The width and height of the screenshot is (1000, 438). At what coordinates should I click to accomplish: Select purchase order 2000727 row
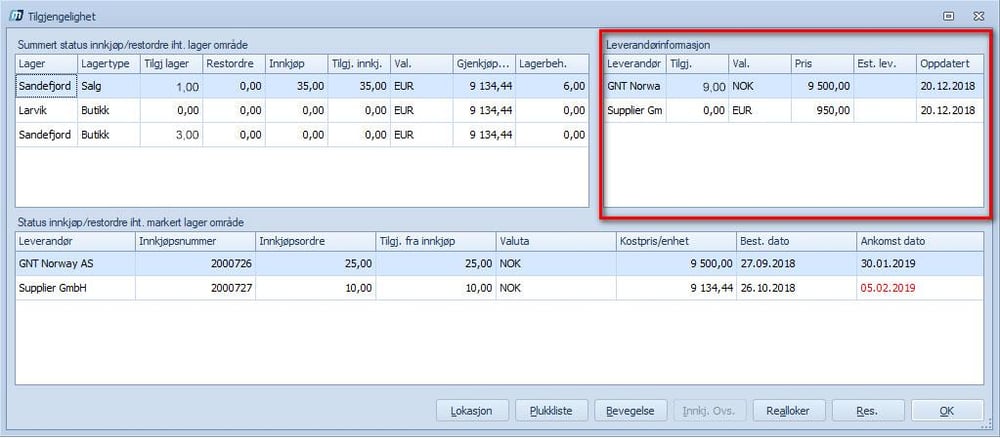pos(500,288)
